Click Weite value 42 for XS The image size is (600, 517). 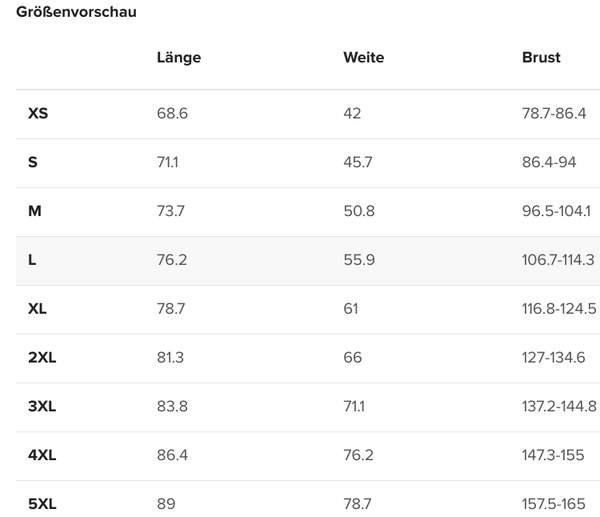pos(352,113)
